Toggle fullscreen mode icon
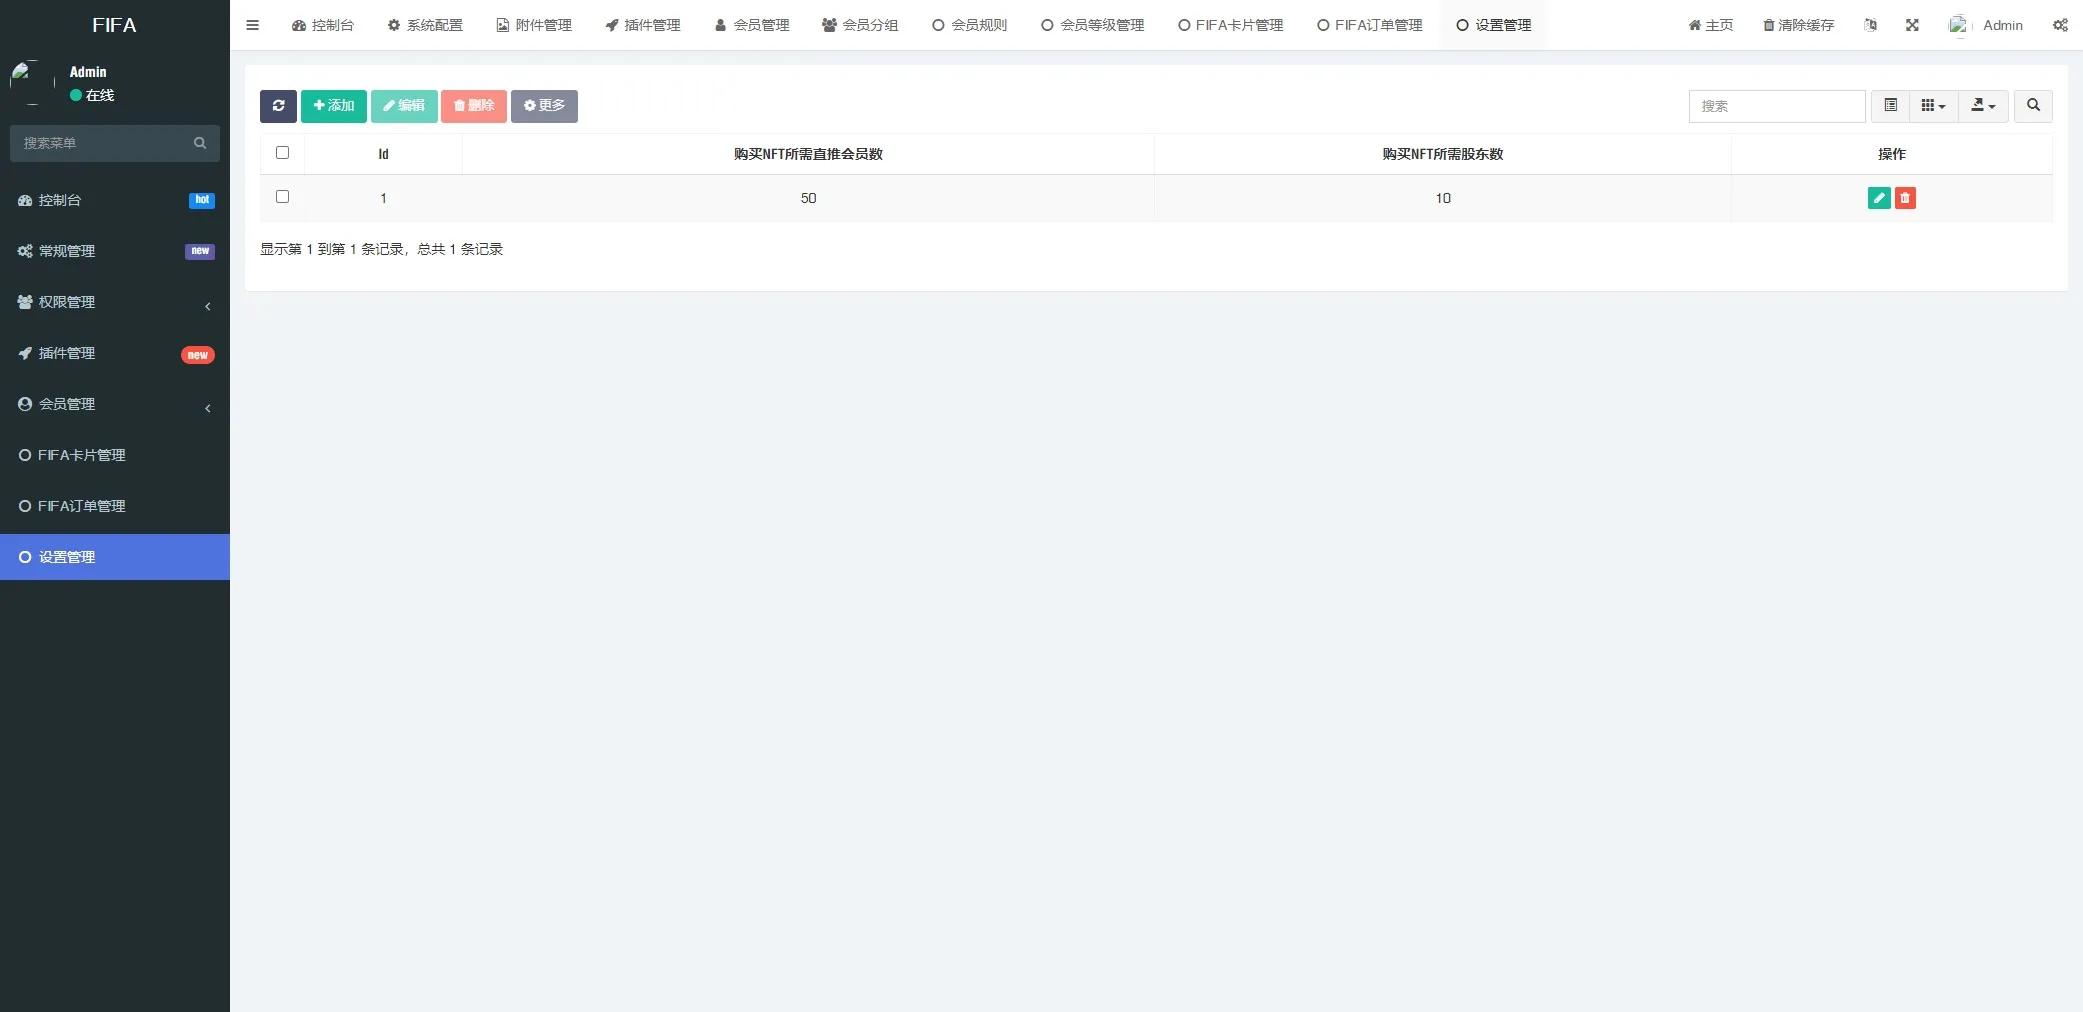This screenshot has height=1012, width=2083. point(1912,25)
